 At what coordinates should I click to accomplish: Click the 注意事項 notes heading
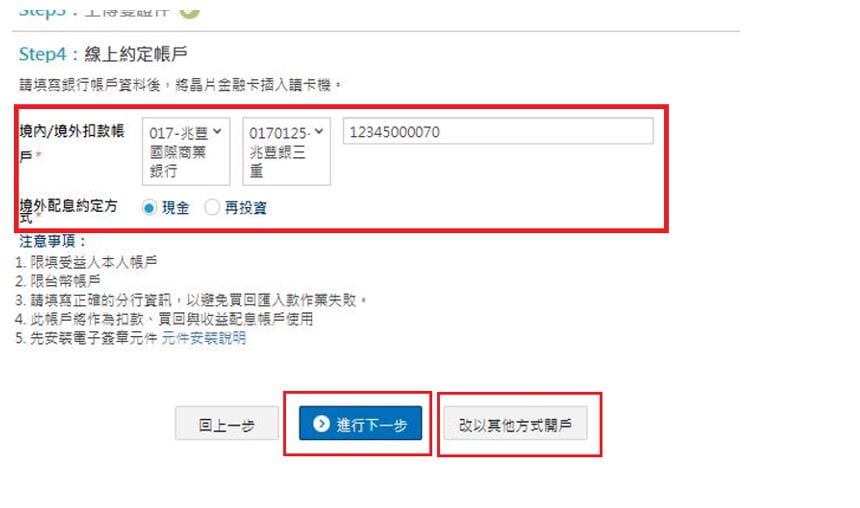click(53, 241)
